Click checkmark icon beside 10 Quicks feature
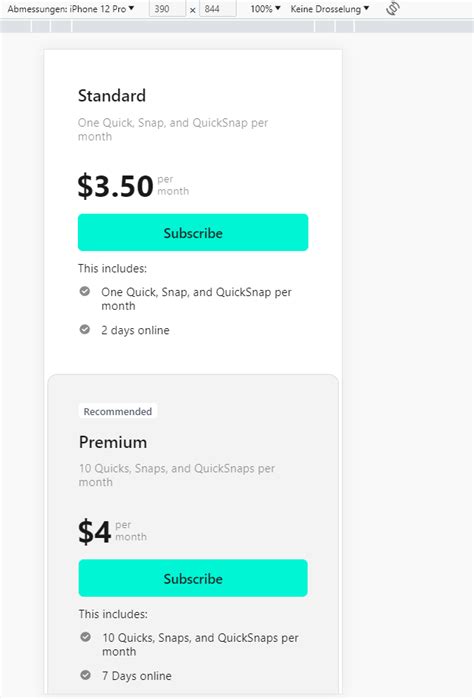The image size is (474, 699). [86, 637]
